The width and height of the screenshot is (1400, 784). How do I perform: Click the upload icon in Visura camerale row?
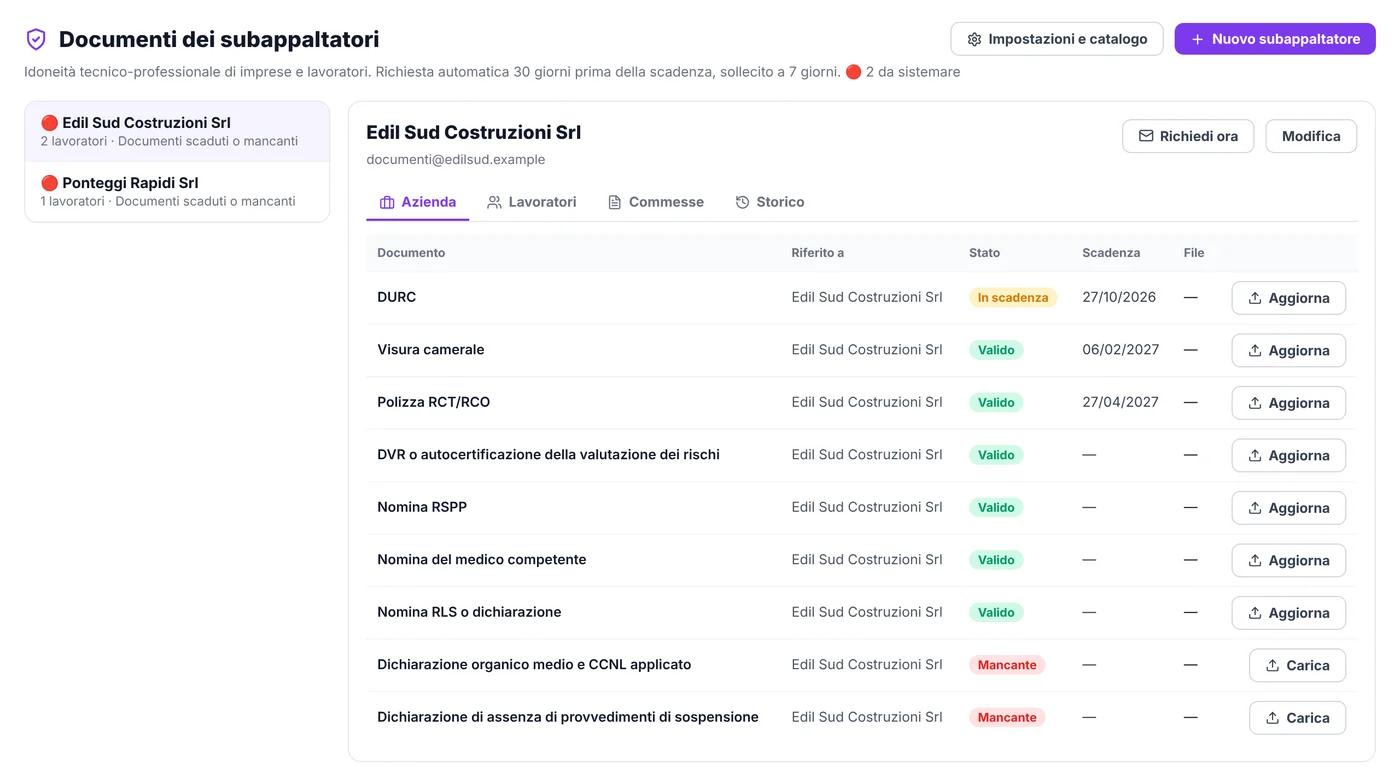[1255, 351]
